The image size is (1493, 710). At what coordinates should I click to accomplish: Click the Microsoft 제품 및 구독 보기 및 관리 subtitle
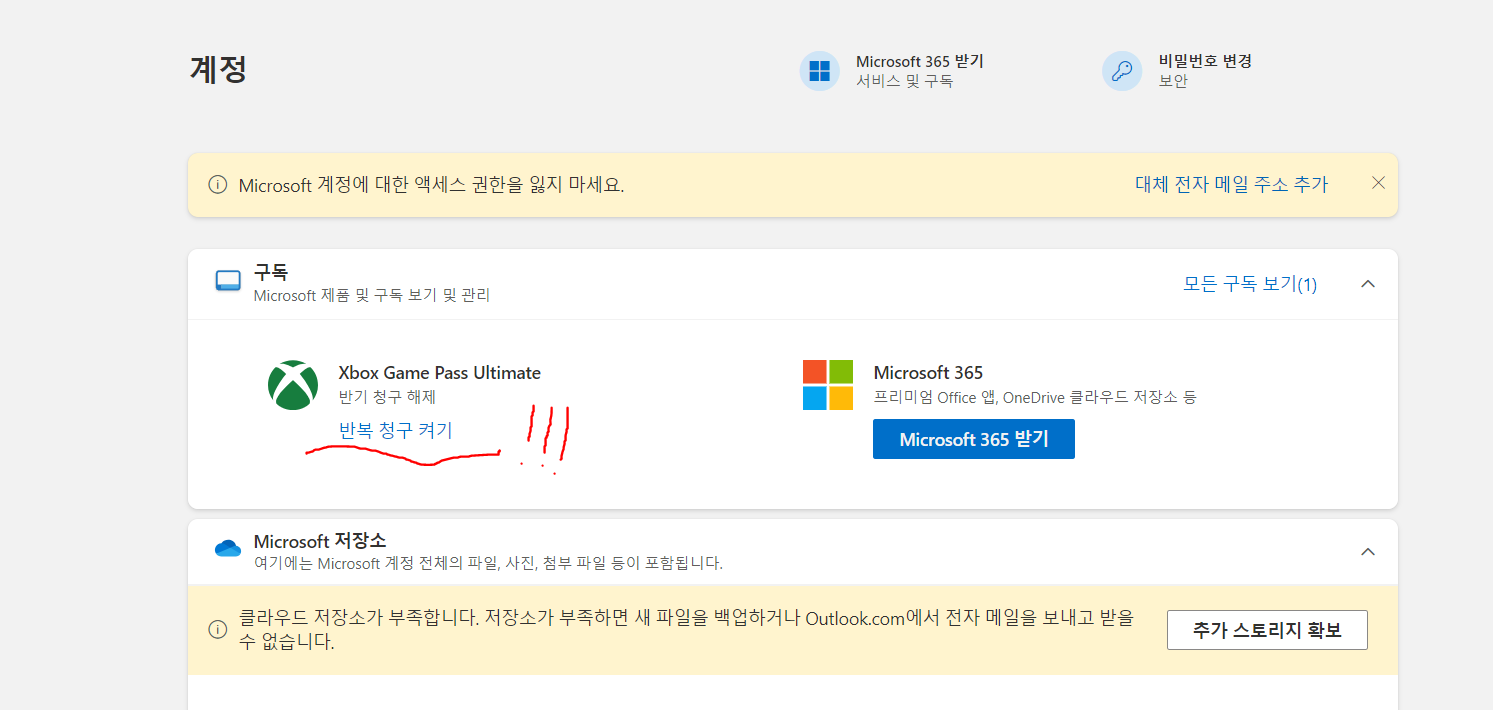click(x=372, y=295)
